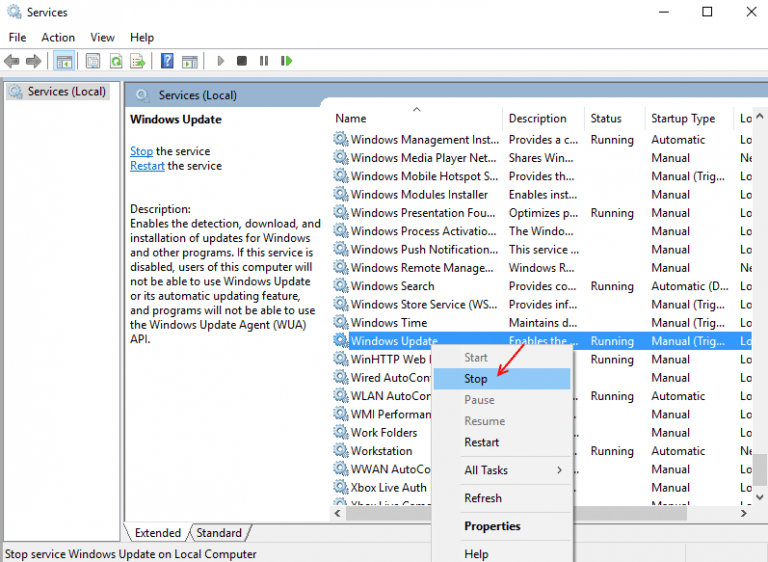768x562 pixels.
Task: Click the Back arrow toolbar icon
Action: (x=11, y=61)
